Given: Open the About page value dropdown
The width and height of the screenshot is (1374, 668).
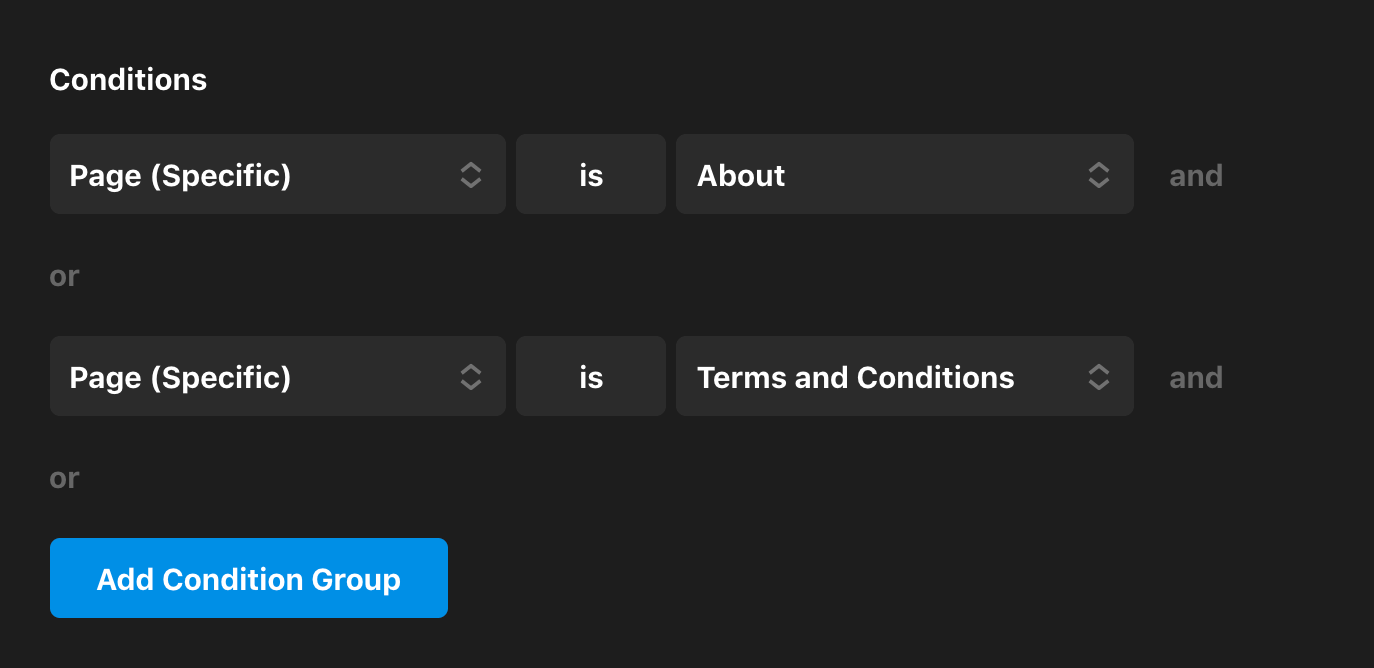Looking at the screenshot, I should 904,175.
